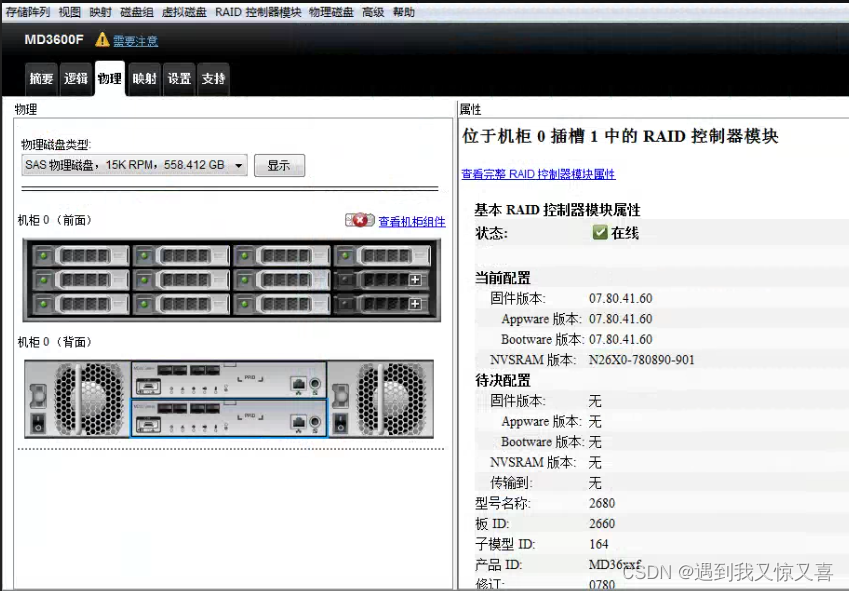
Task: Click the red error enclosure component icon
Action: pos(360,220)
